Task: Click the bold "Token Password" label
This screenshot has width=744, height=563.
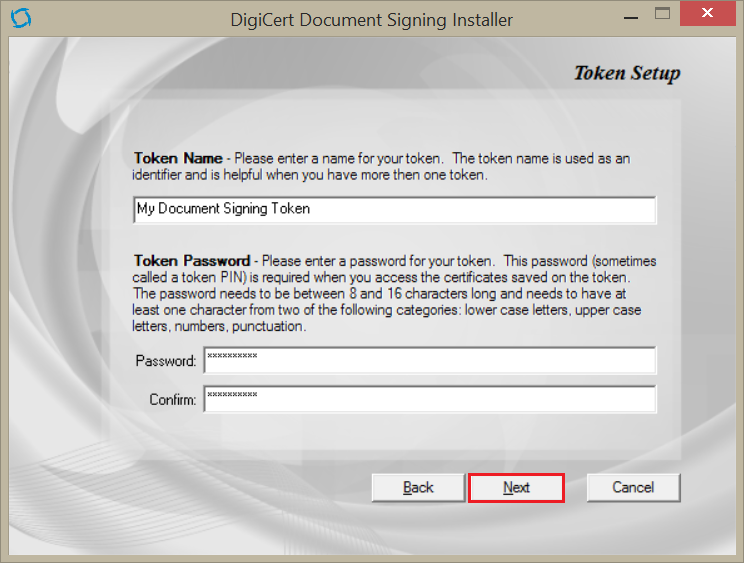Action: [x=191, y=261]
